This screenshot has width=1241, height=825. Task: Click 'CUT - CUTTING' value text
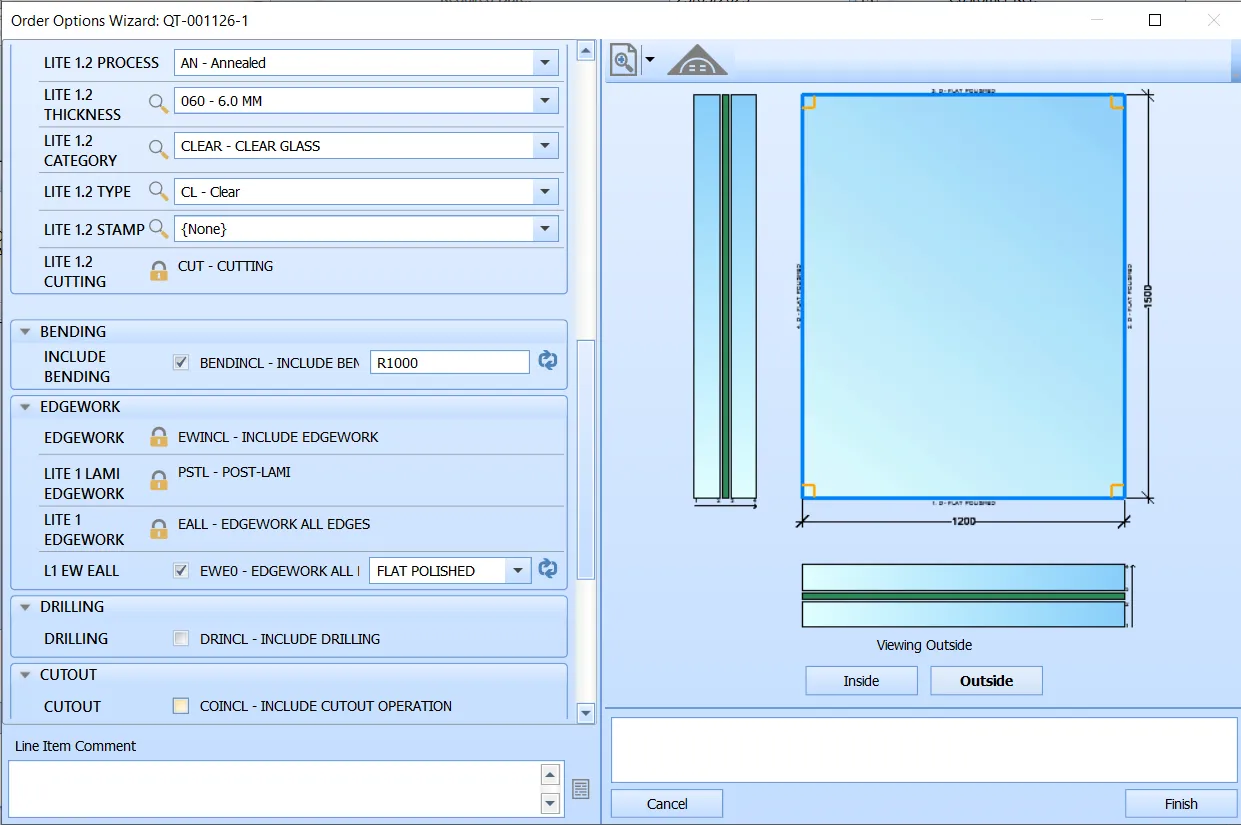pyautogui.click(x=225, y=266)
